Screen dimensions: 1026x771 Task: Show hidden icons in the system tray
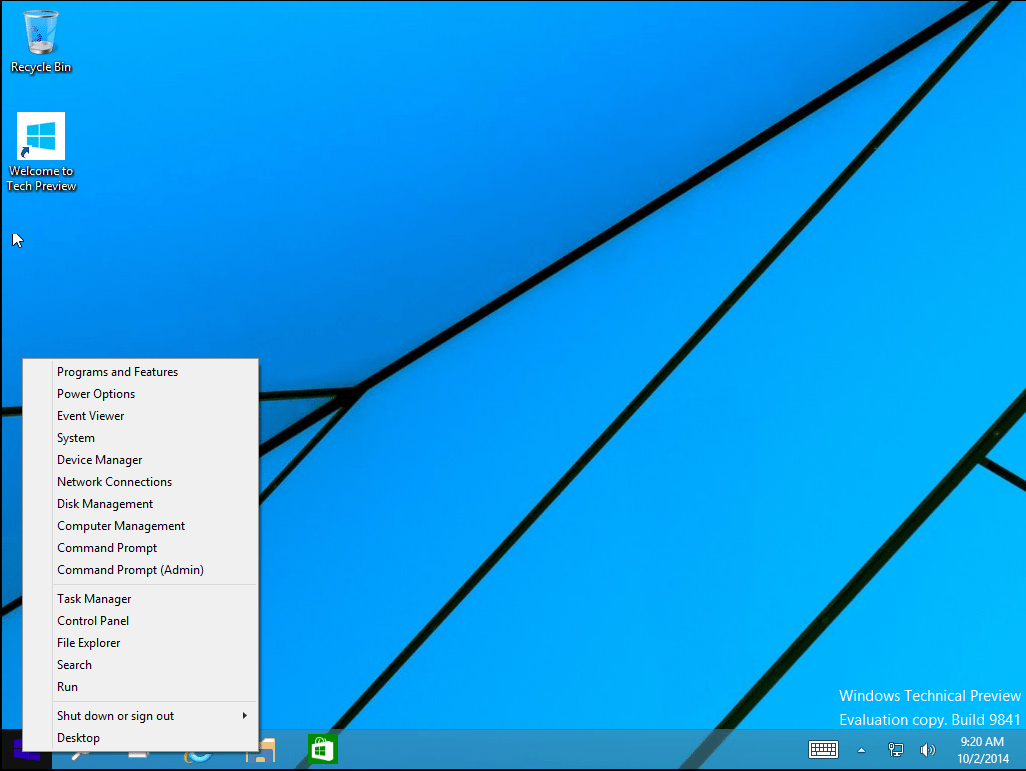(861, 750)
